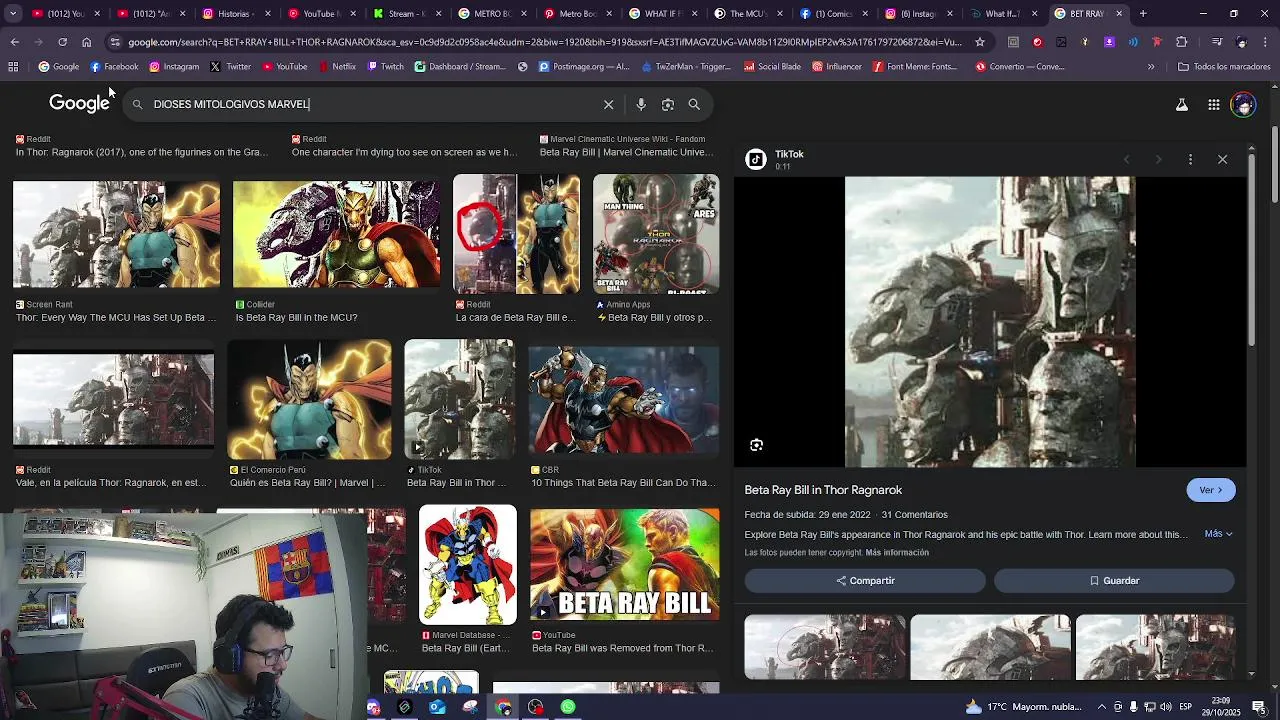This screenshot has width=1280, height=720.
Task: Click the large TikTok preview image
Action: [990, 322]
